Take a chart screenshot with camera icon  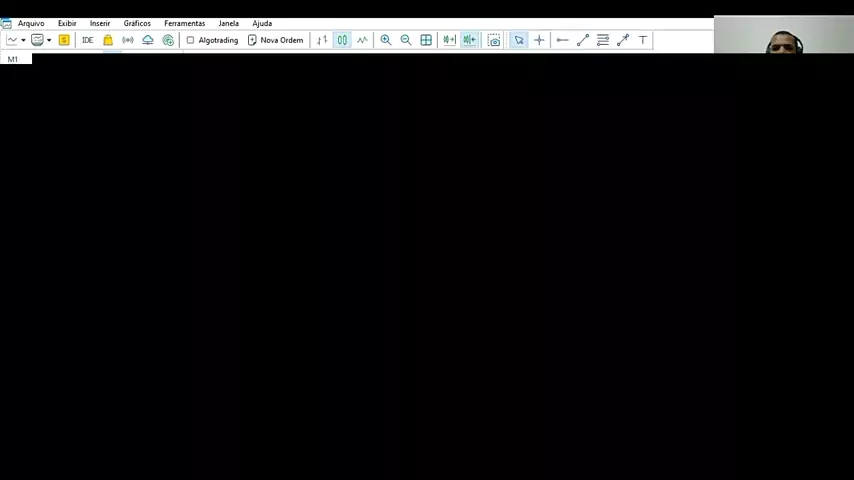[494, 40]
